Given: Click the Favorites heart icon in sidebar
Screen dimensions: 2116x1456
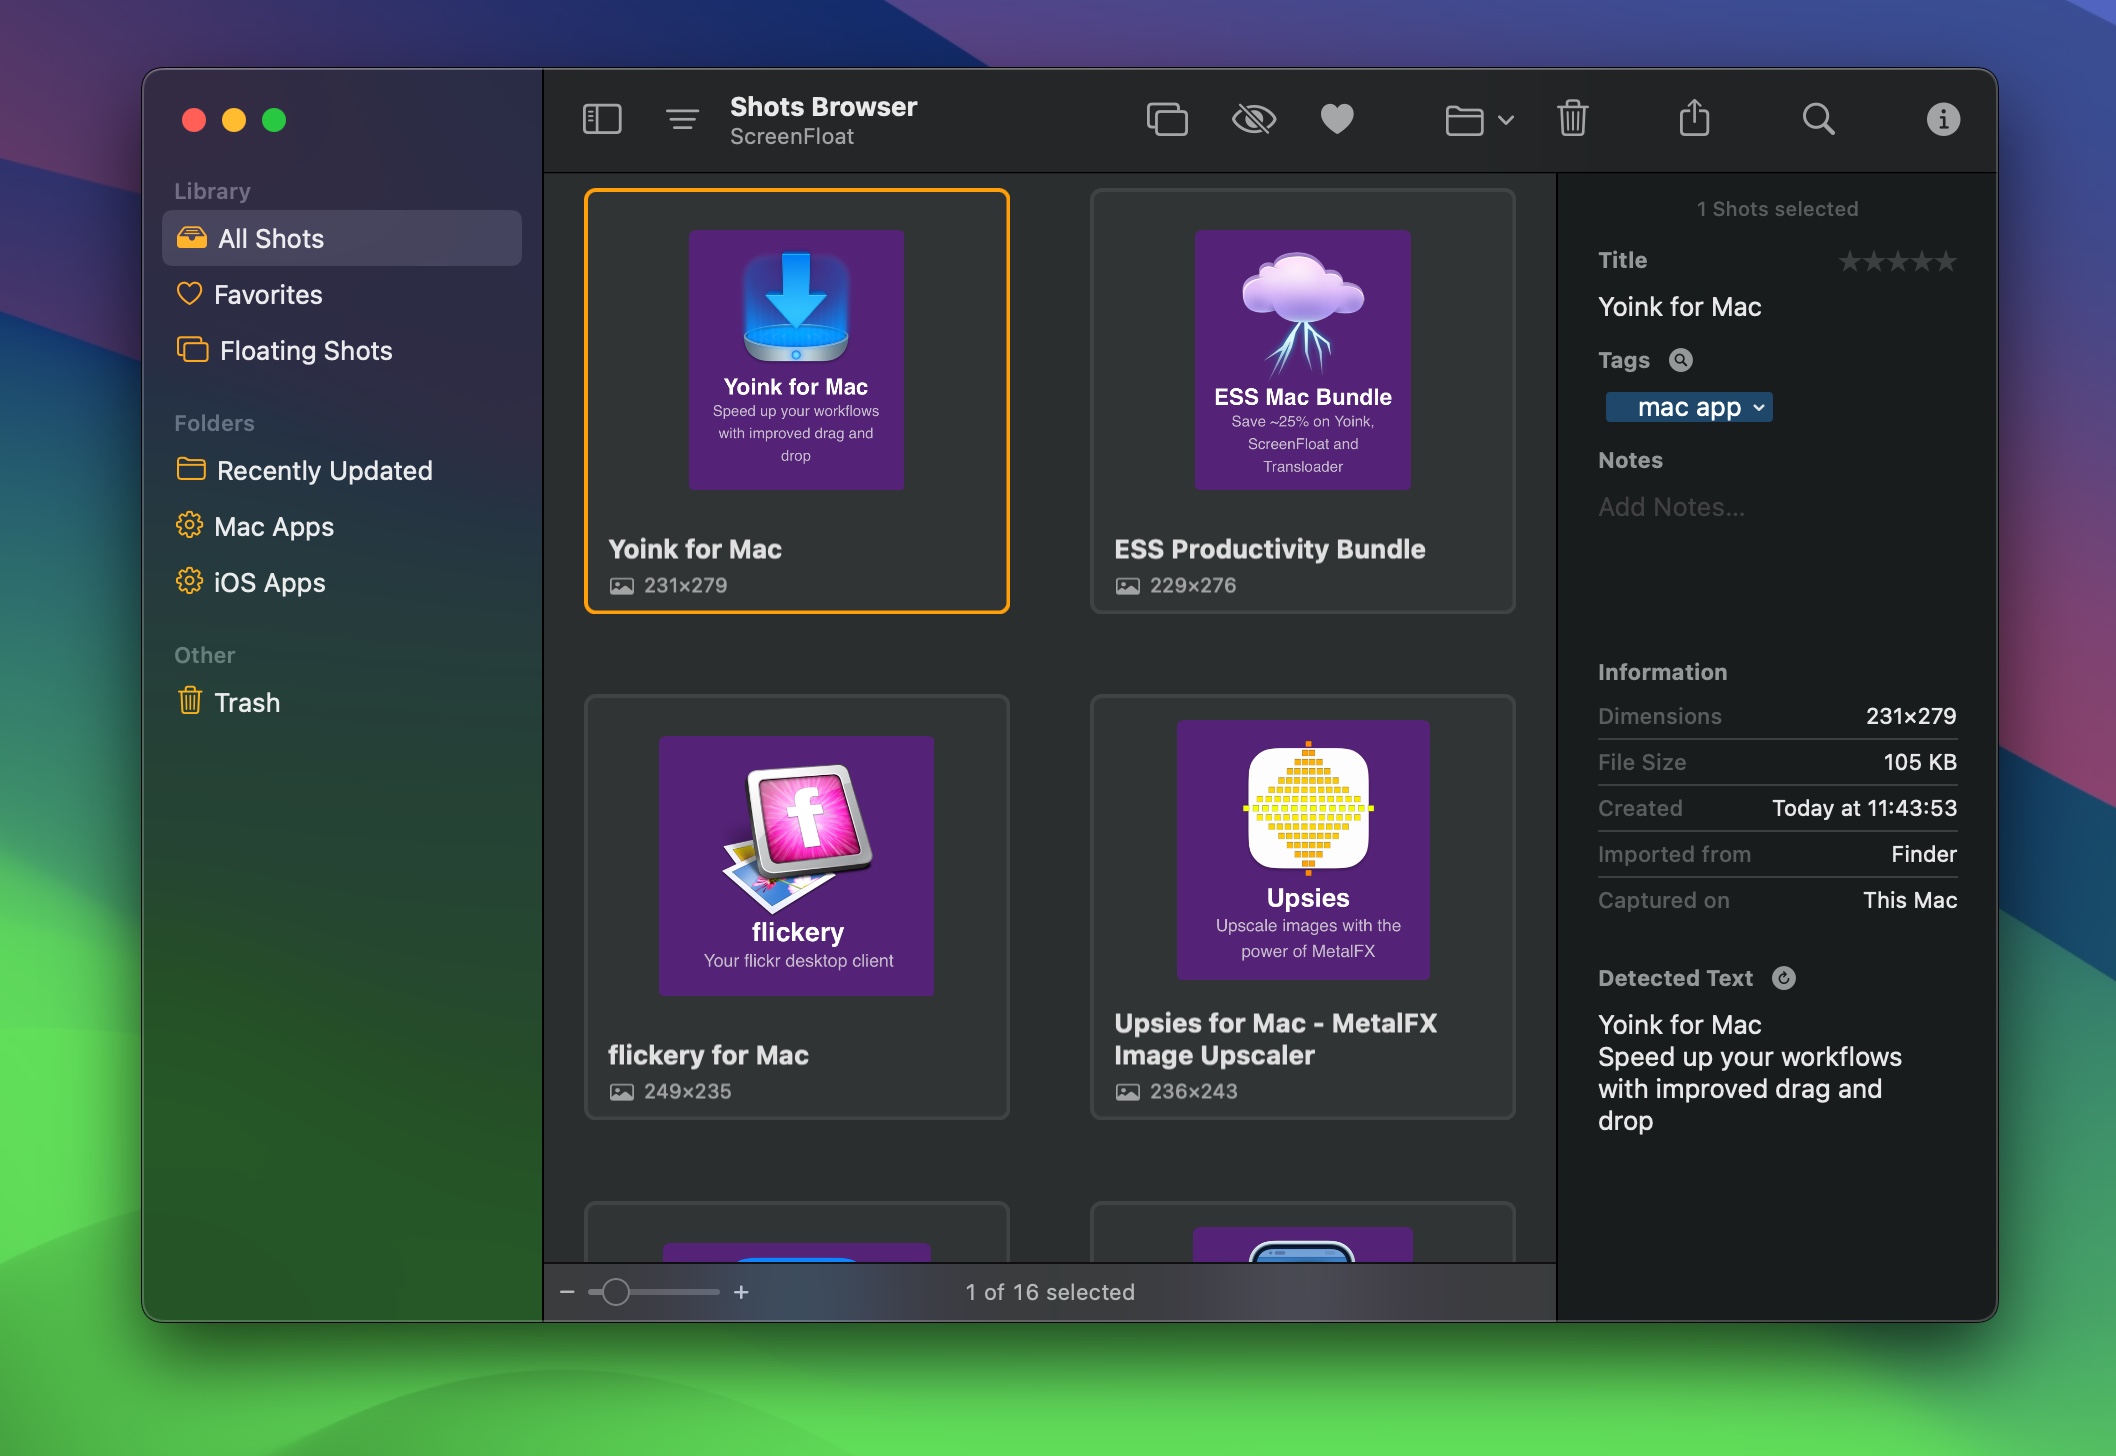Looking at the screenshot, I should 189,294.
